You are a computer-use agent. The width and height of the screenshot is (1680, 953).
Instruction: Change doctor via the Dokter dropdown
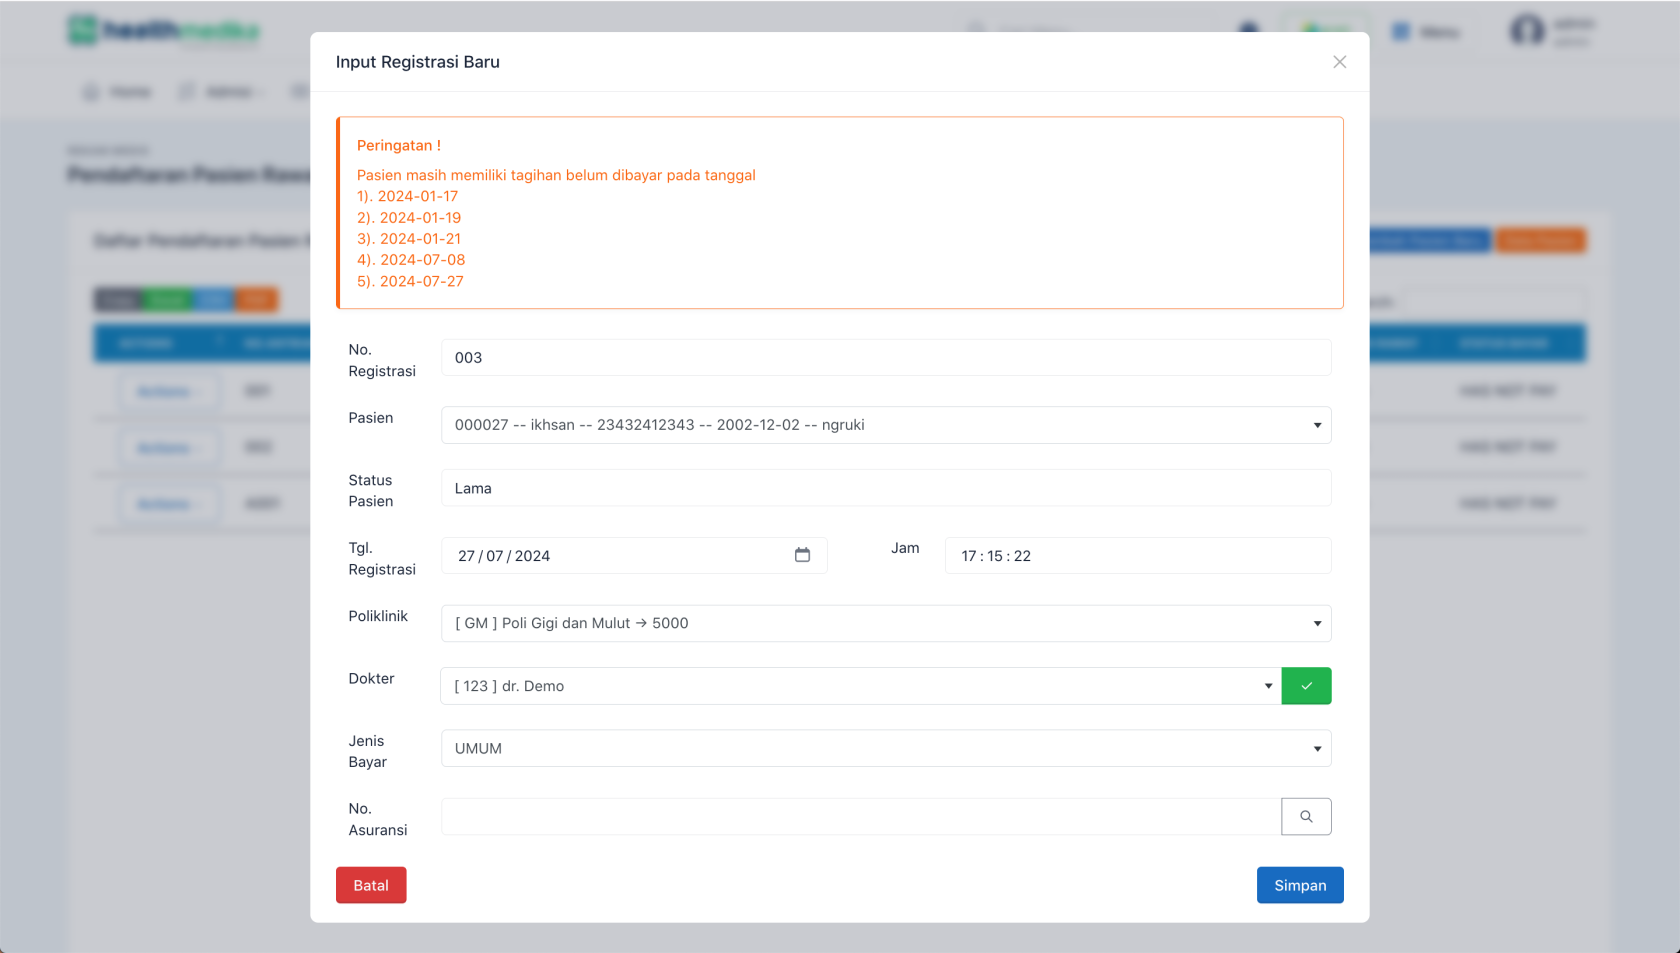pyautogui.click(x=862, y=686)
